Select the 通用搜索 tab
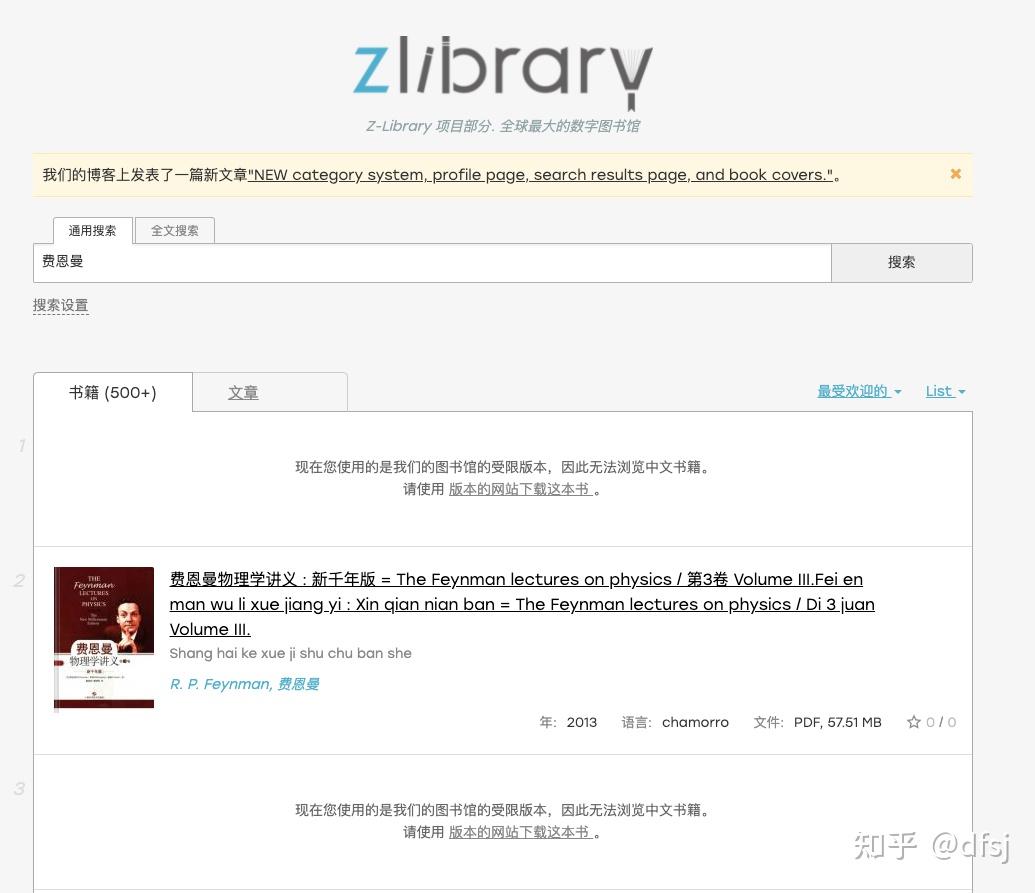 tap(92, 230)
